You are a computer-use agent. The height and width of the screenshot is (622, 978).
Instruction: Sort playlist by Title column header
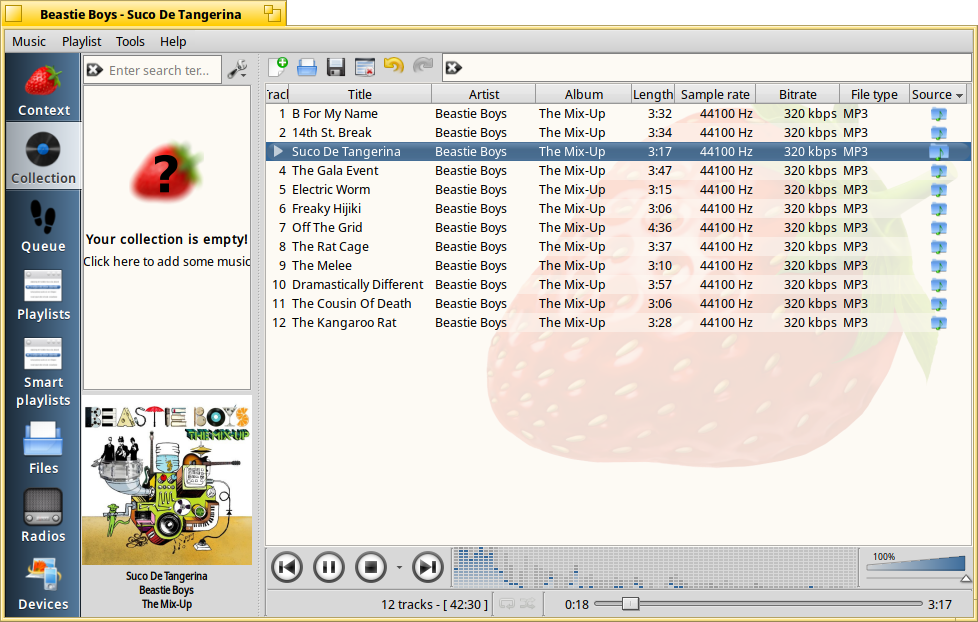pos(360,94)
